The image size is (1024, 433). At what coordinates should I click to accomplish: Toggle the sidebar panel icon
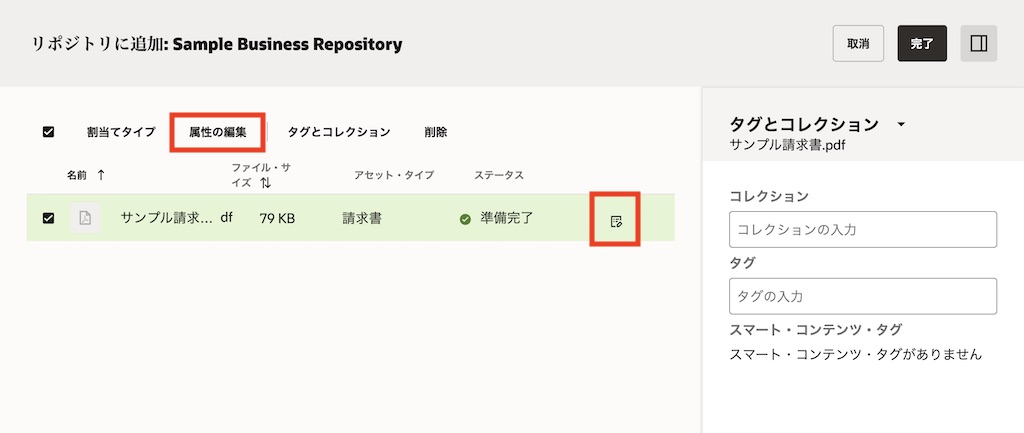[978, 44]
